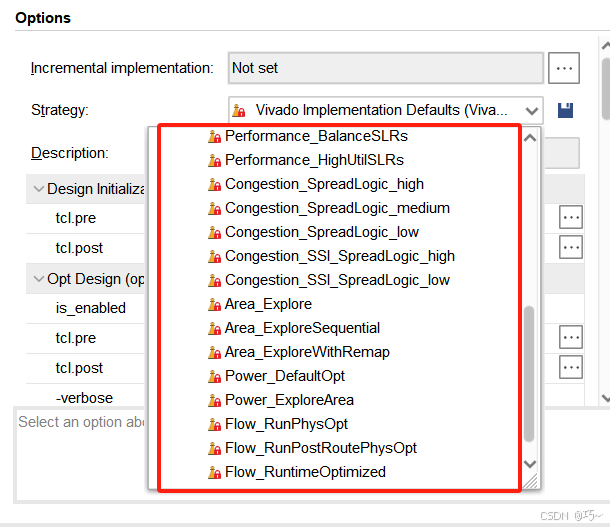Click lock icon beside Congestion_SpreadLogic_low

(214, 233)
